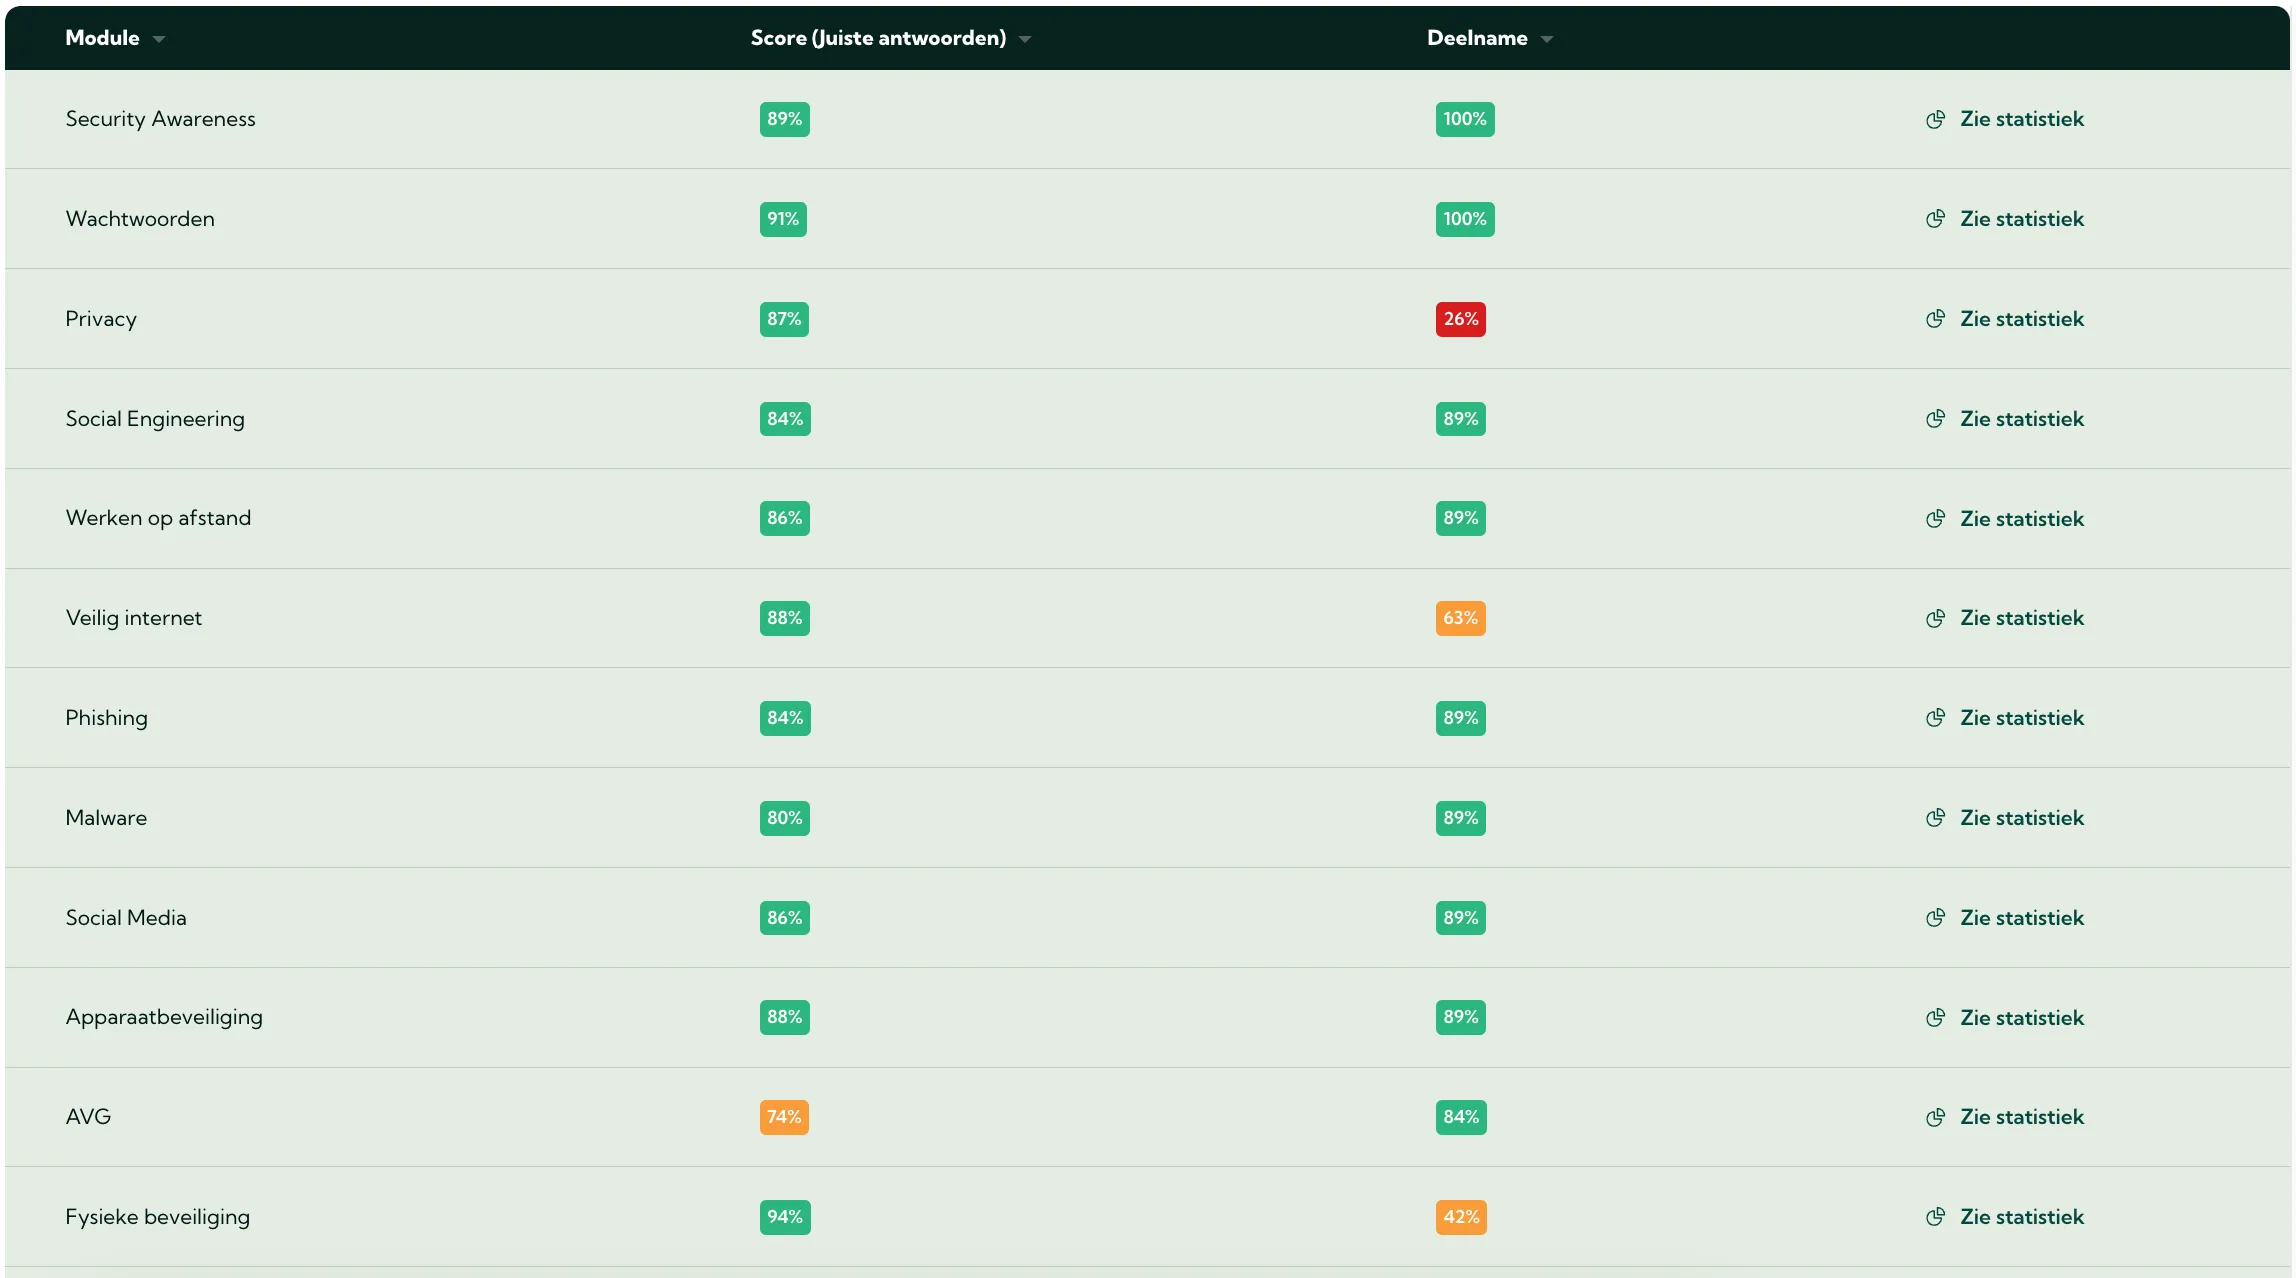This screenshot has width=2296, height=1278.
Task: Click the chart icon in Veilig internet row
Action: (1935, 618)
